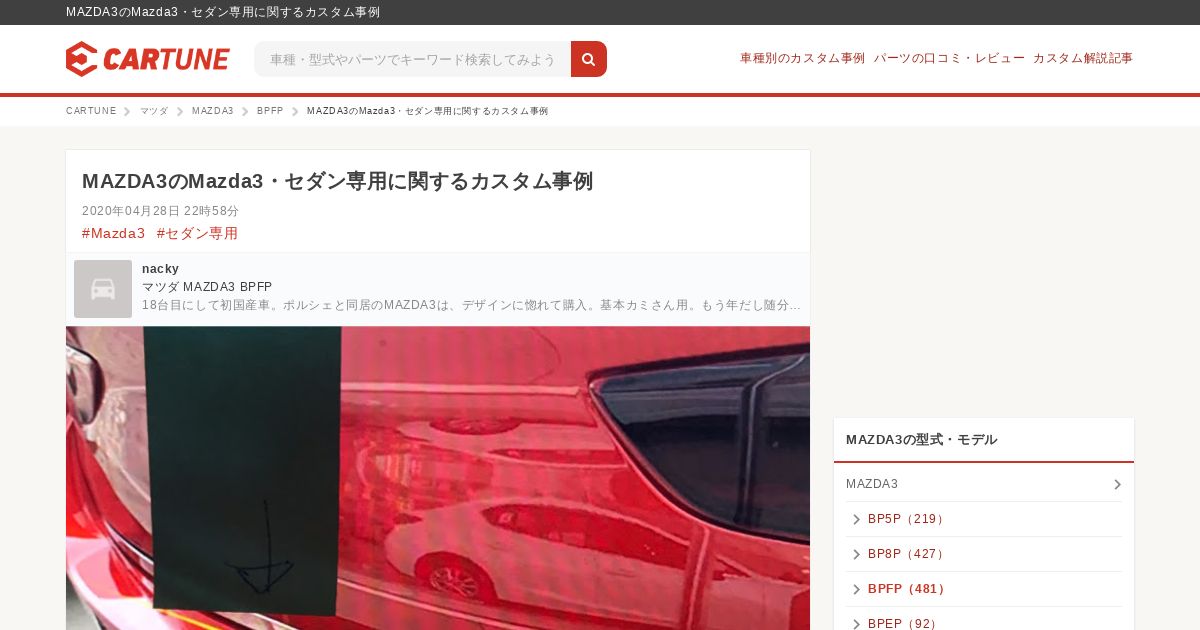The image size is (1200, 630).
Task: Go to MAZDA3 breadcrumb link
Action: tap(213, 111)
